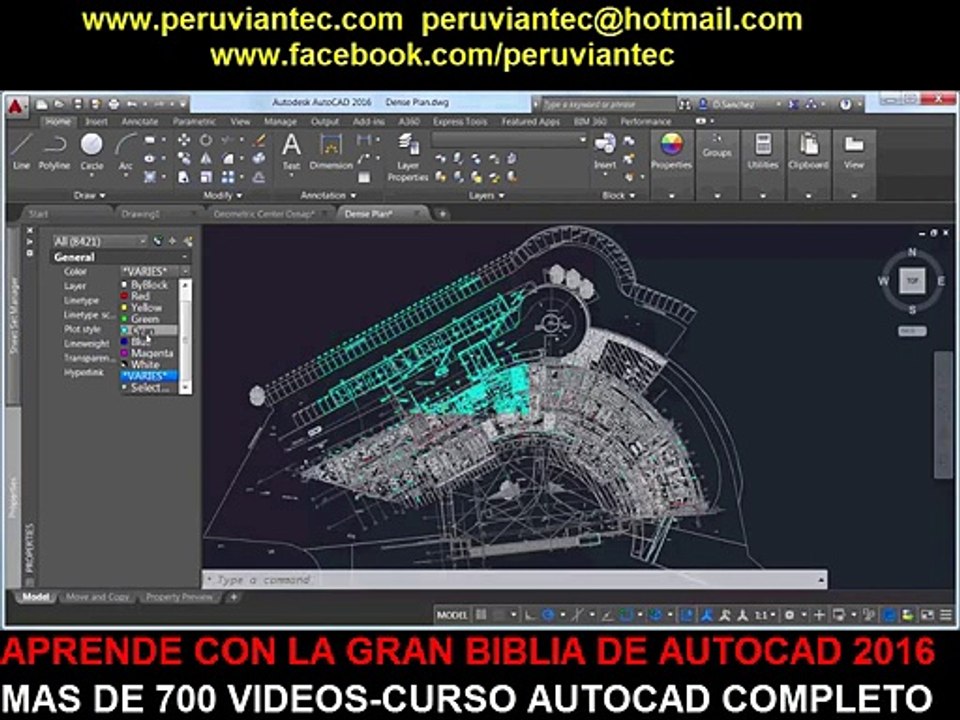Viewport: 960px width, 720px height.
Task: Click the Dimension tool
Action: [331, 151]
